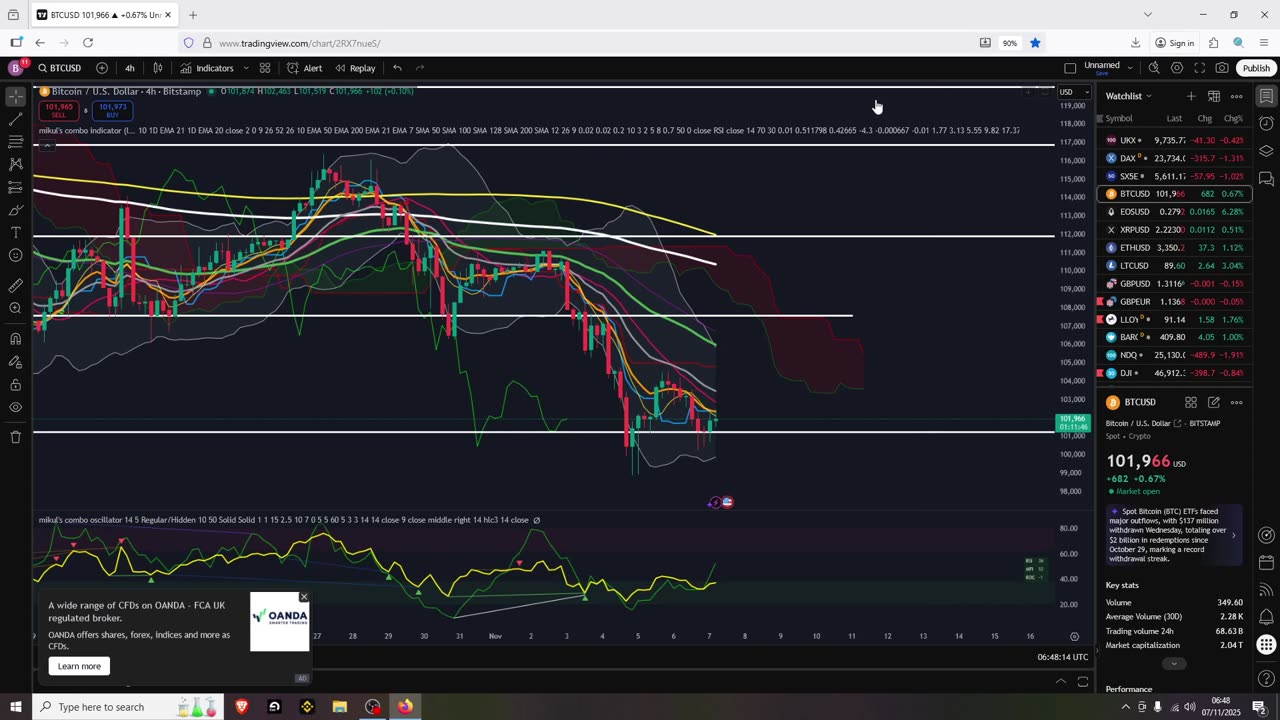Select the XRPUSD watchlist row
Viewport: 1280px width, 720px height.
pyautogui.click(x=1174, y=230)
